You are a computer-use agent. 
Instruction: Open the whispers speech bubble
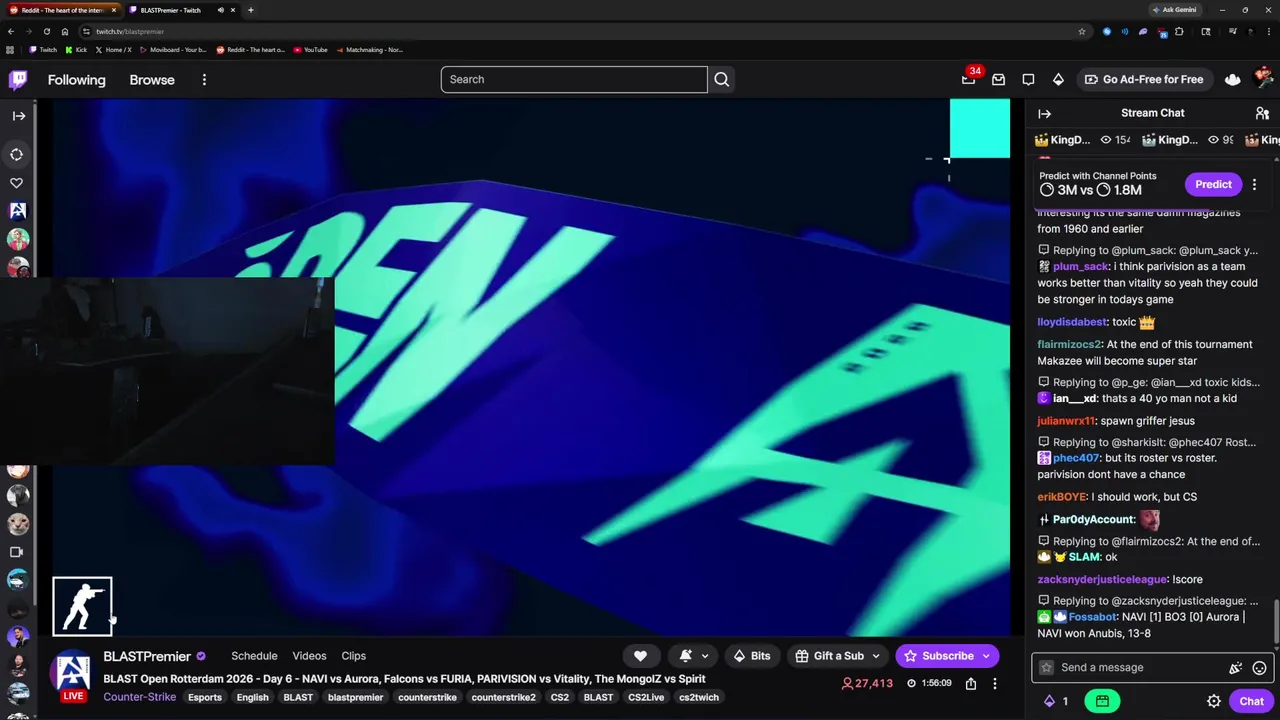pos(1028,79)
